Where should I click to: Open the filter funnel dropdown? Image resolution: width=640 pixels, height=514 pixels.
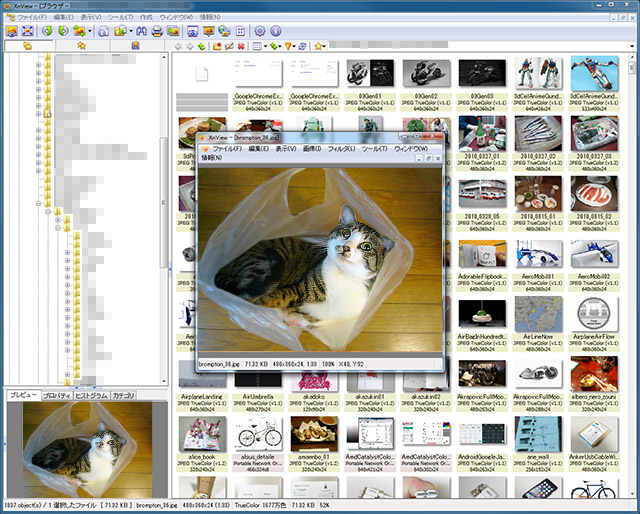click(292, 46)
